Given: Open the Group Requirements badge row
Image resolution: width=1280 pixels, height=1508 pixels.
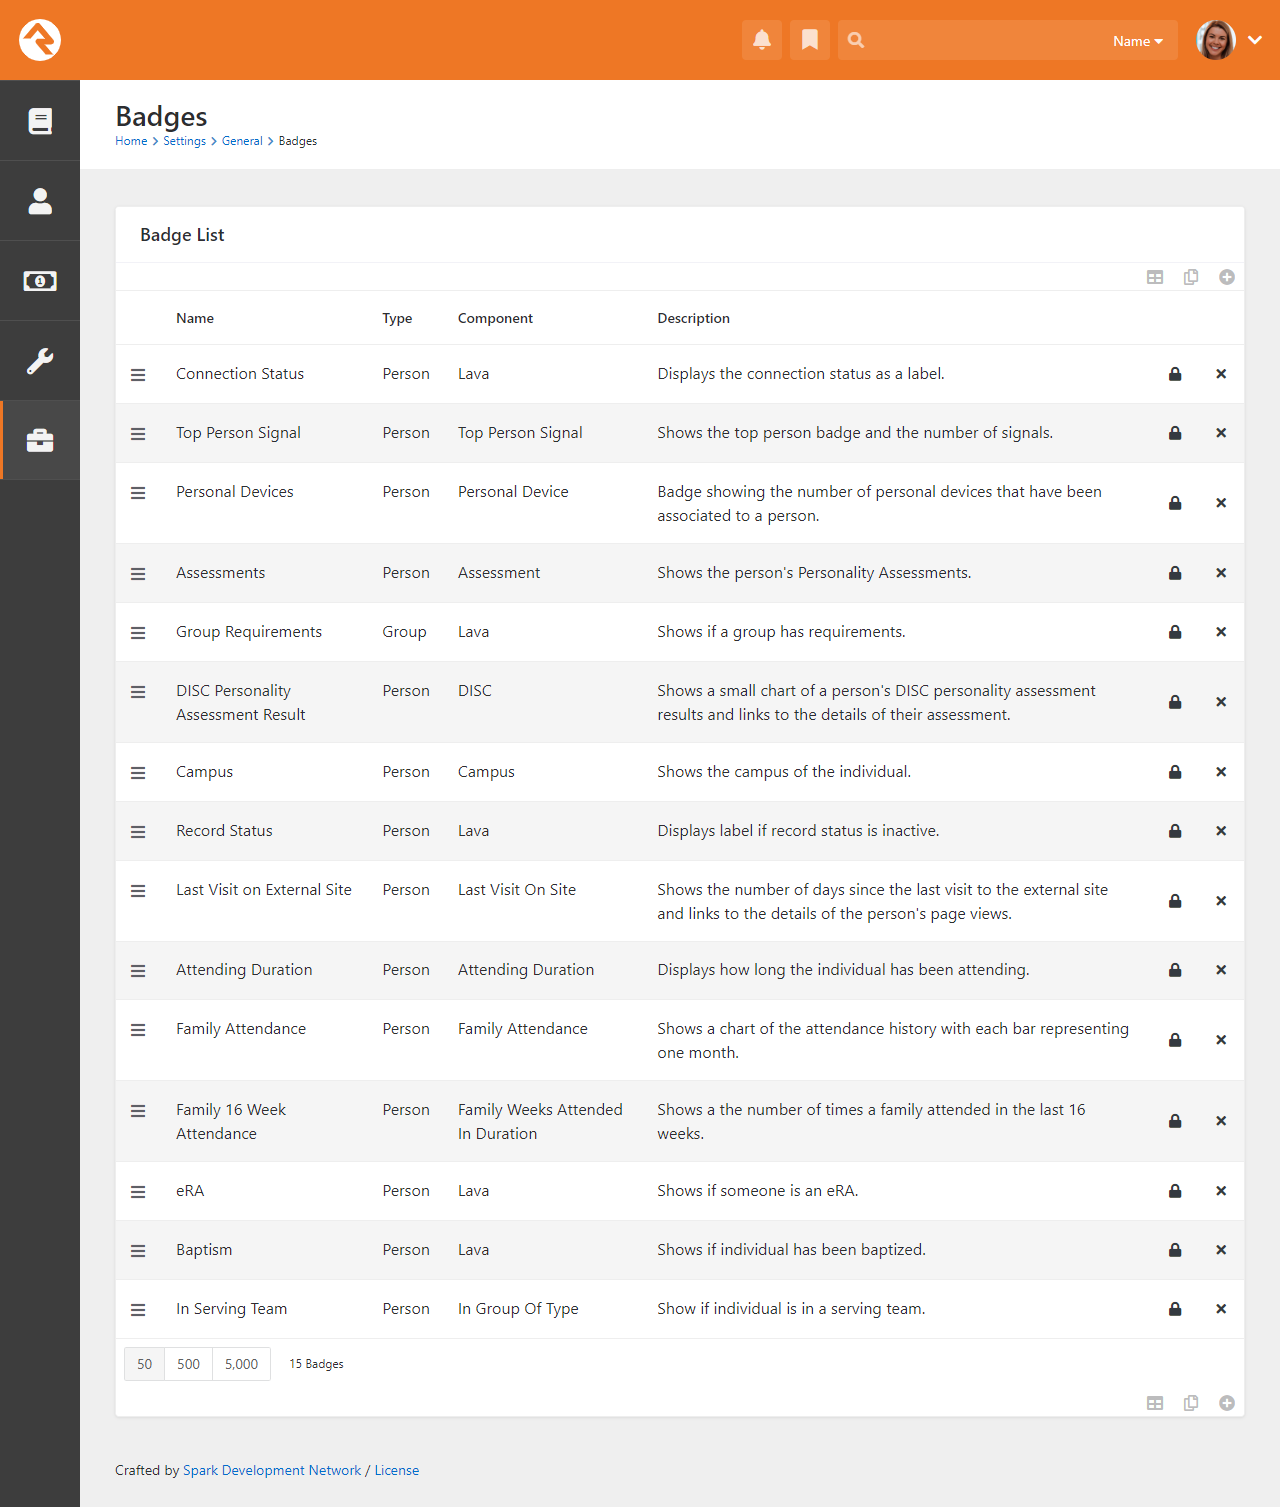Looking at the screenshot, I should click(x=680, y=632).
